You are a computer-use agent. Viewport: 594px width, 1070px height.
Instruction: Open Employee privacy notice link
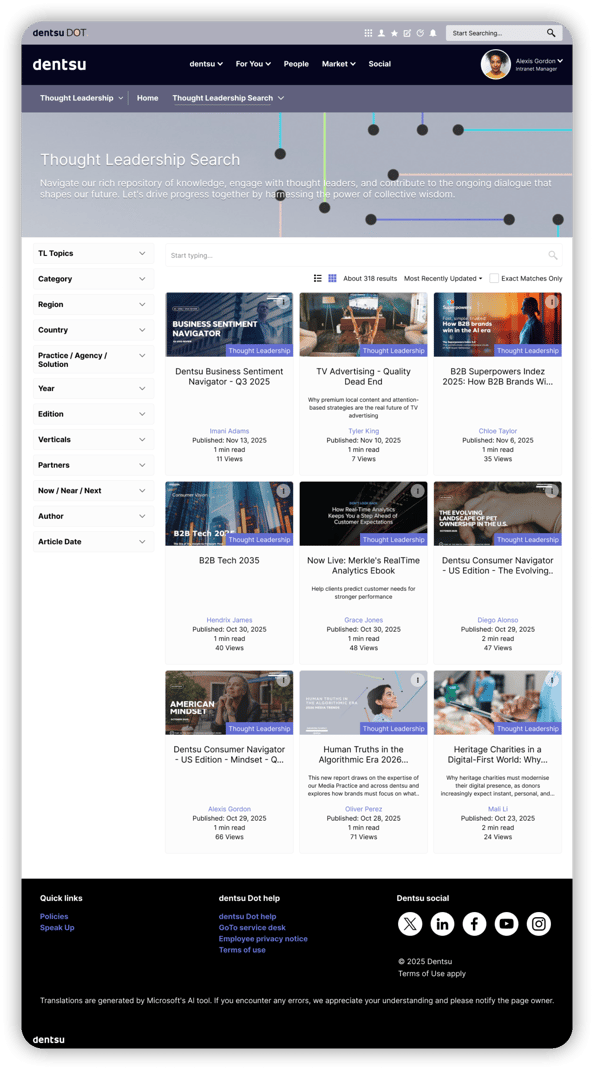pyautogui.click(x=263, y=939)
